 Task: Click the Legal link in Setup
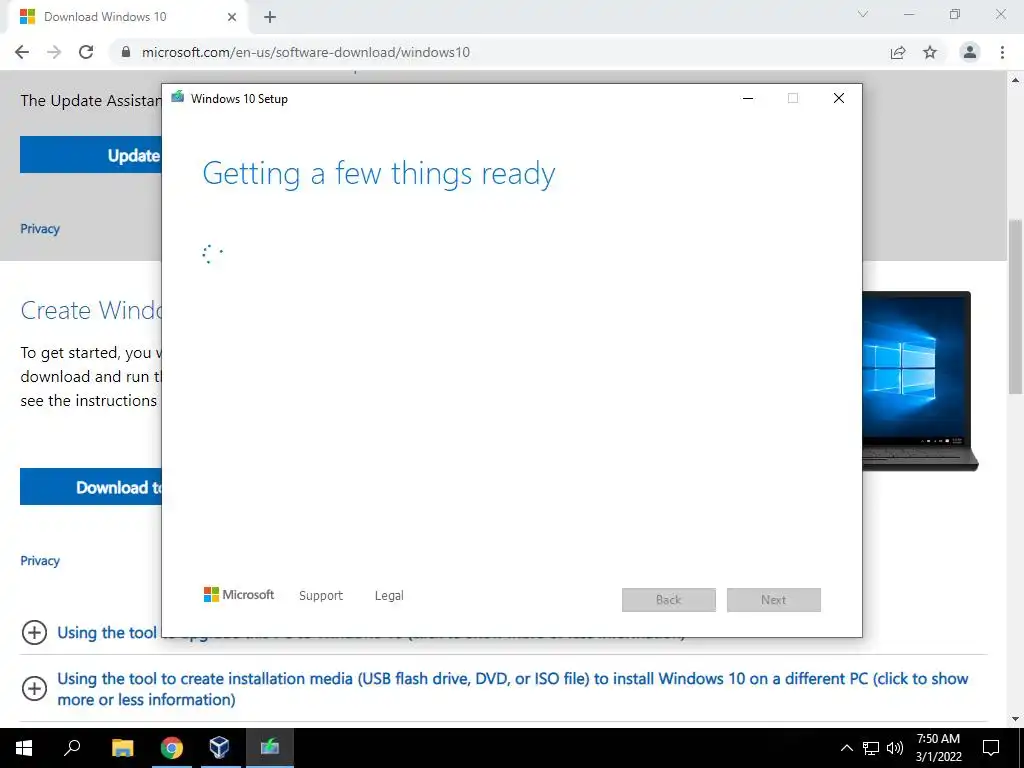click(389, 596)
